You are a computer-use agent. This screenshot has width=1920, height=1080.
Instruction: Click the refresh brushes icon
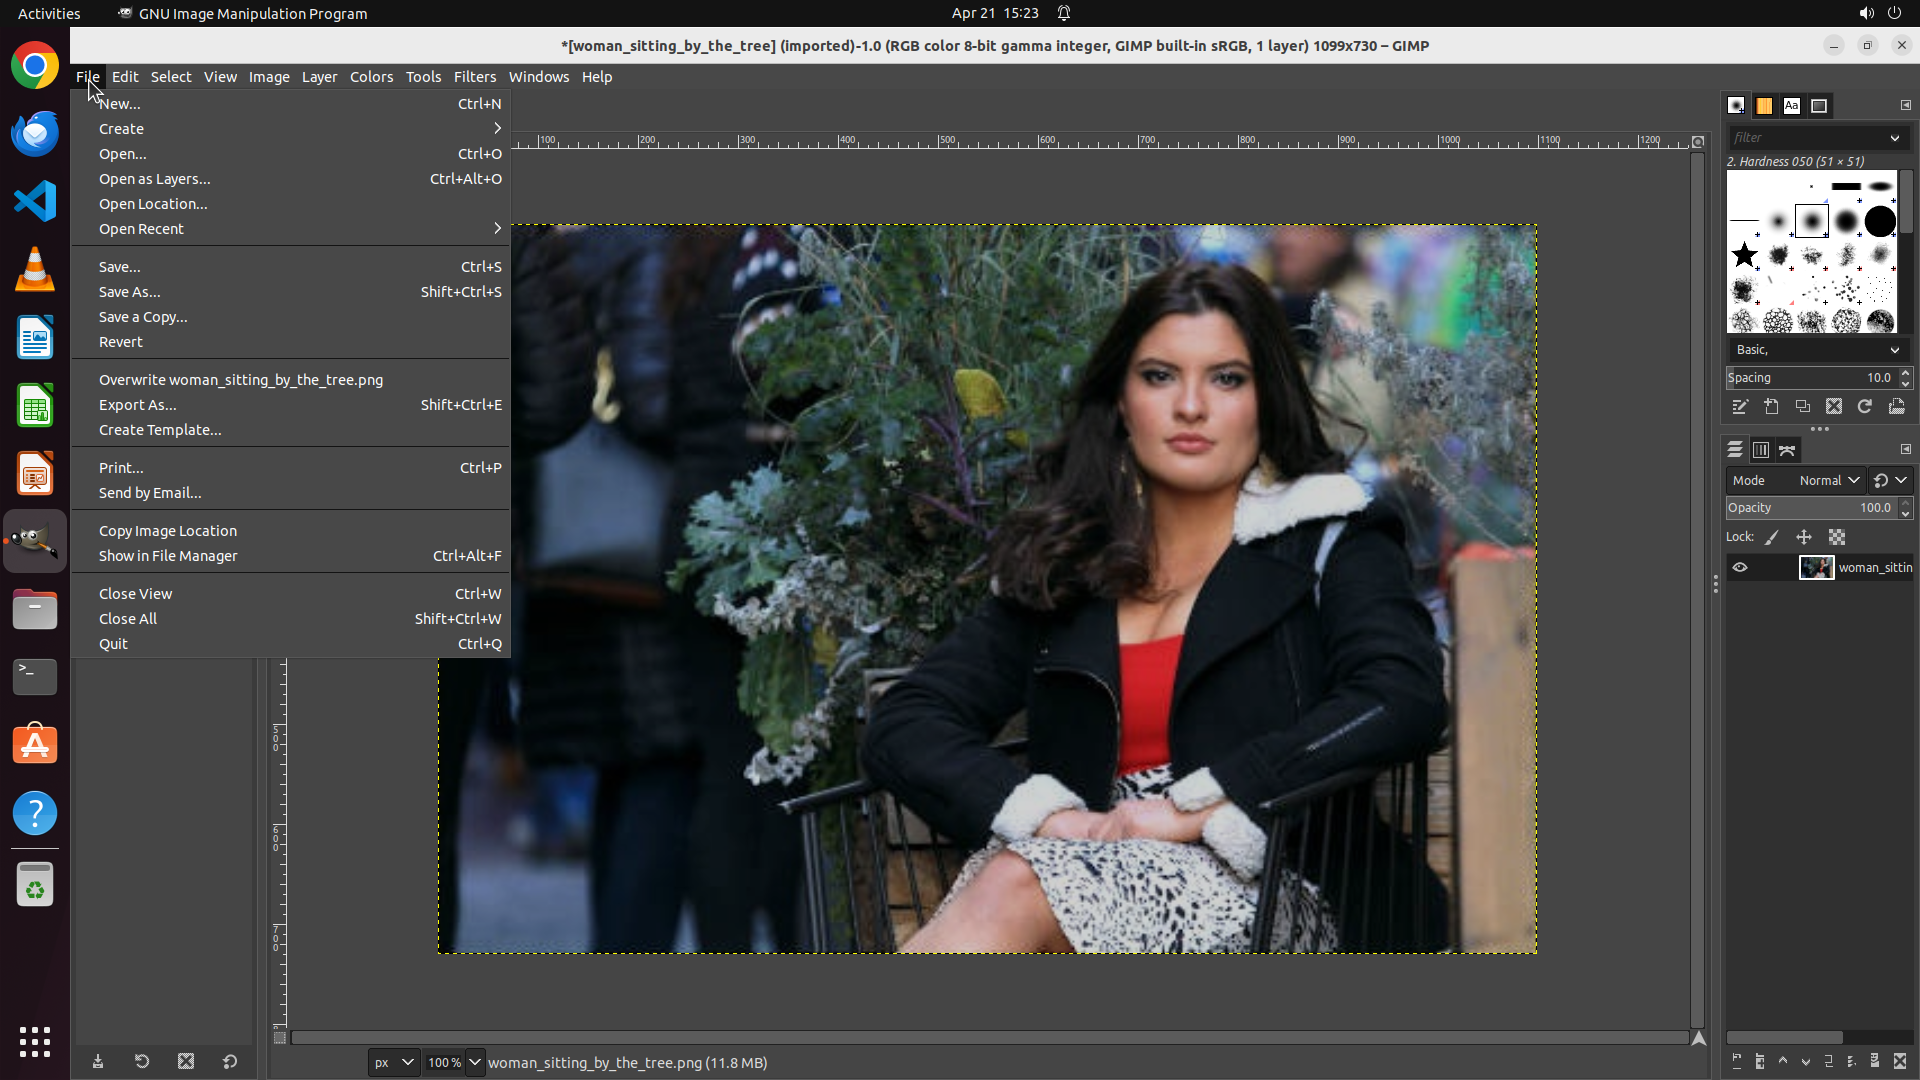point(1865,407)
